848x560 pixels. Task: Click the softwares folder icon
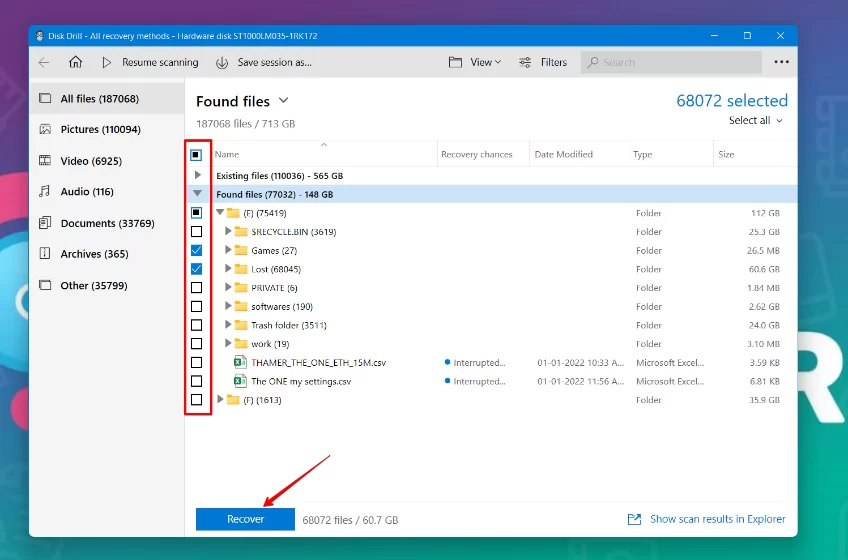[241, 306]
